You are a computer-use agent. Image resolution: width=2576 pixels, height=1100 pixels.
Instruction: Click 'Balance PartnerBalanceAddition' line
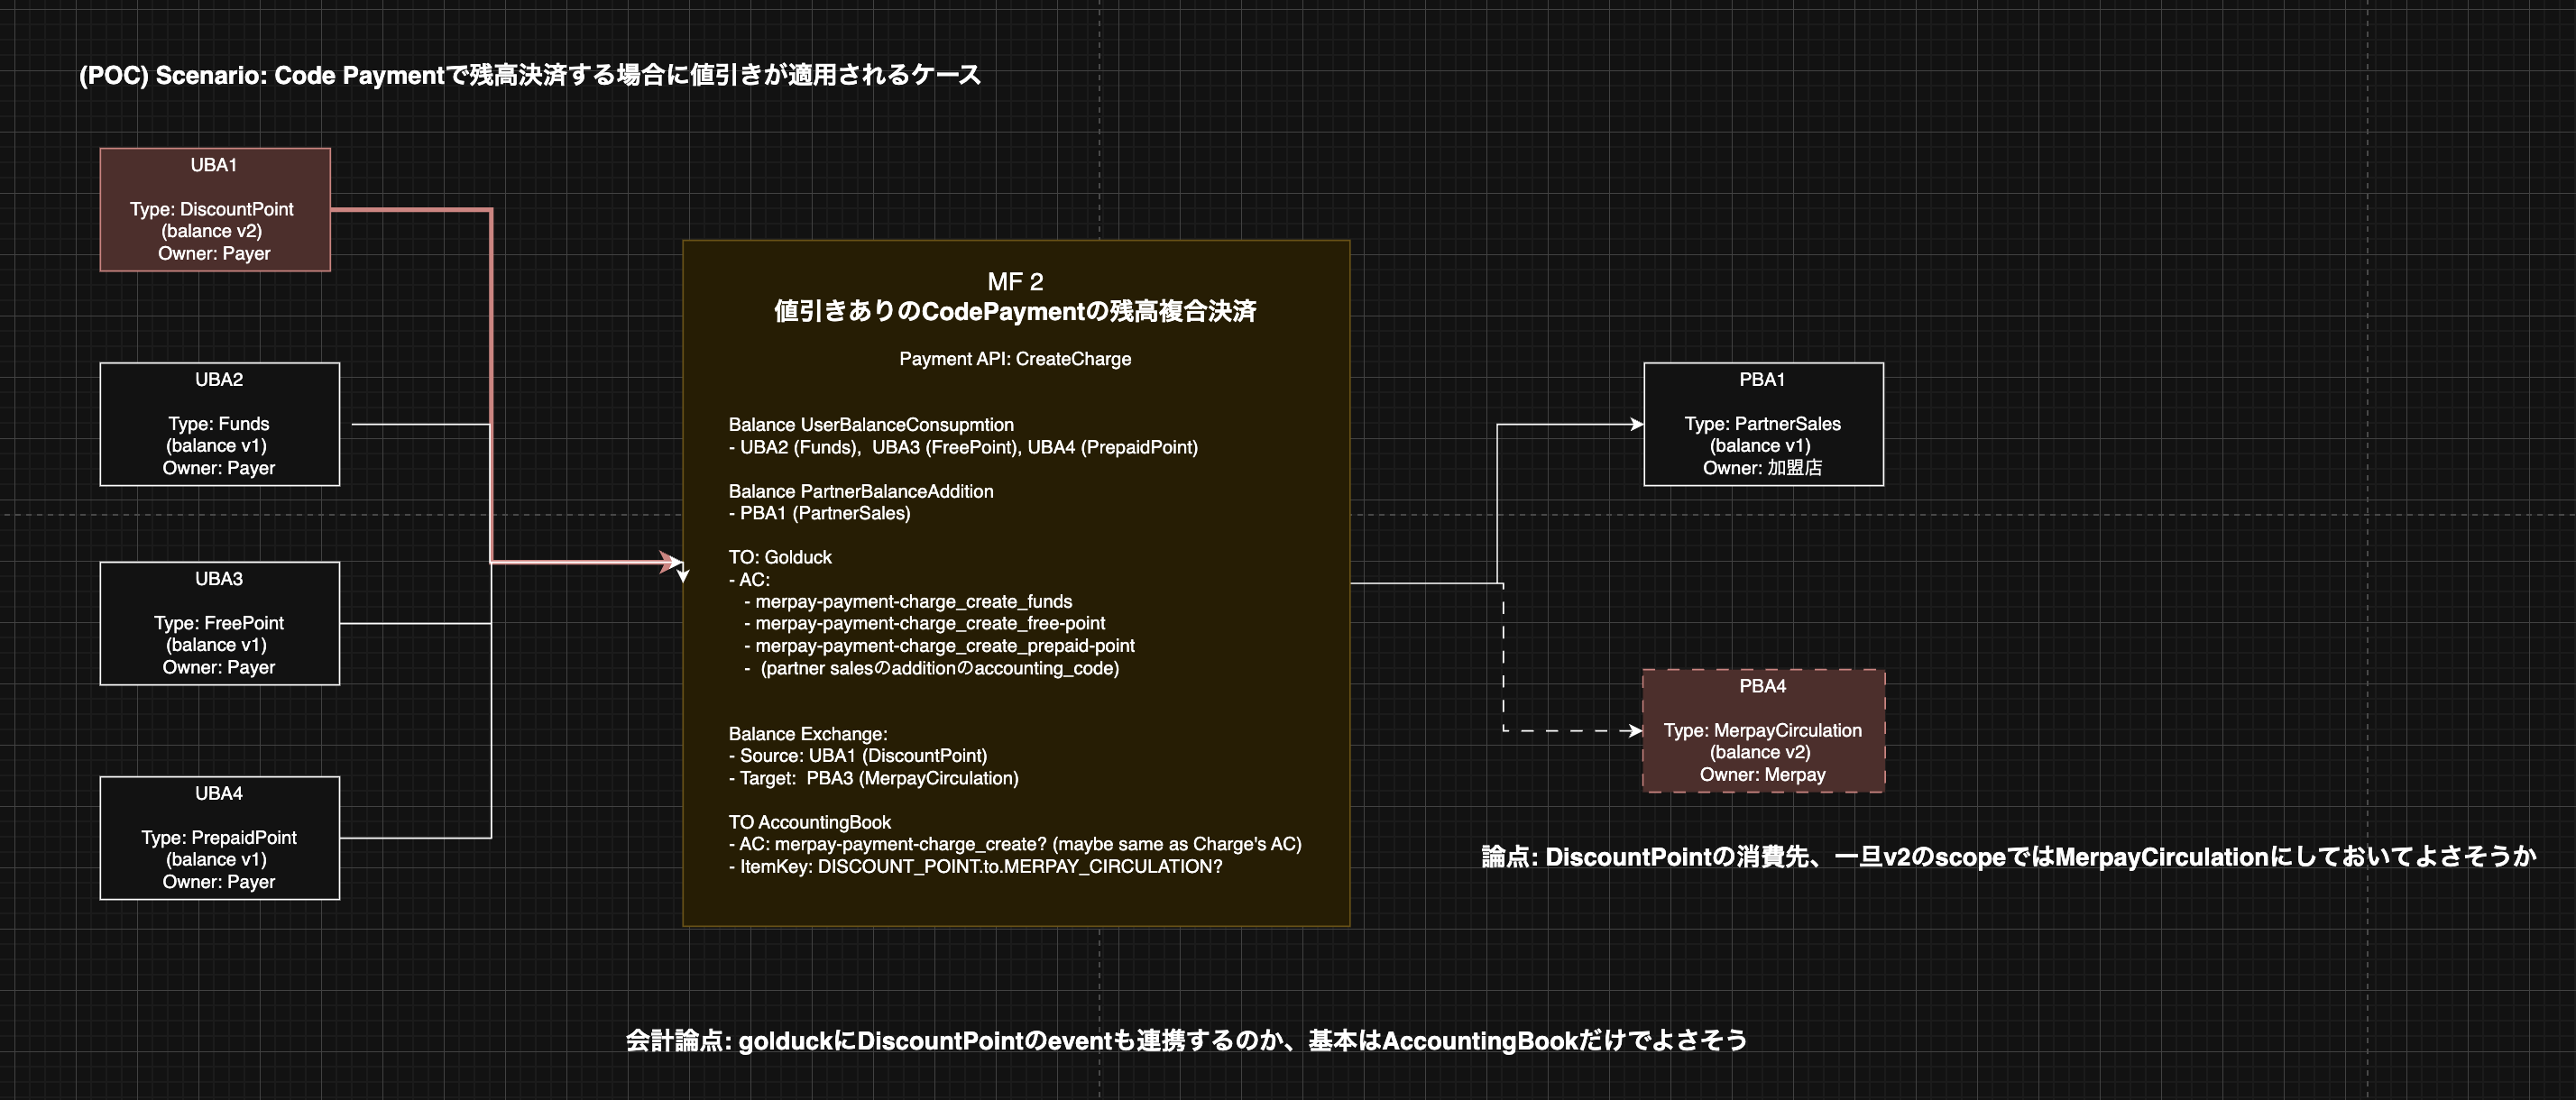[x=861, y=491]
